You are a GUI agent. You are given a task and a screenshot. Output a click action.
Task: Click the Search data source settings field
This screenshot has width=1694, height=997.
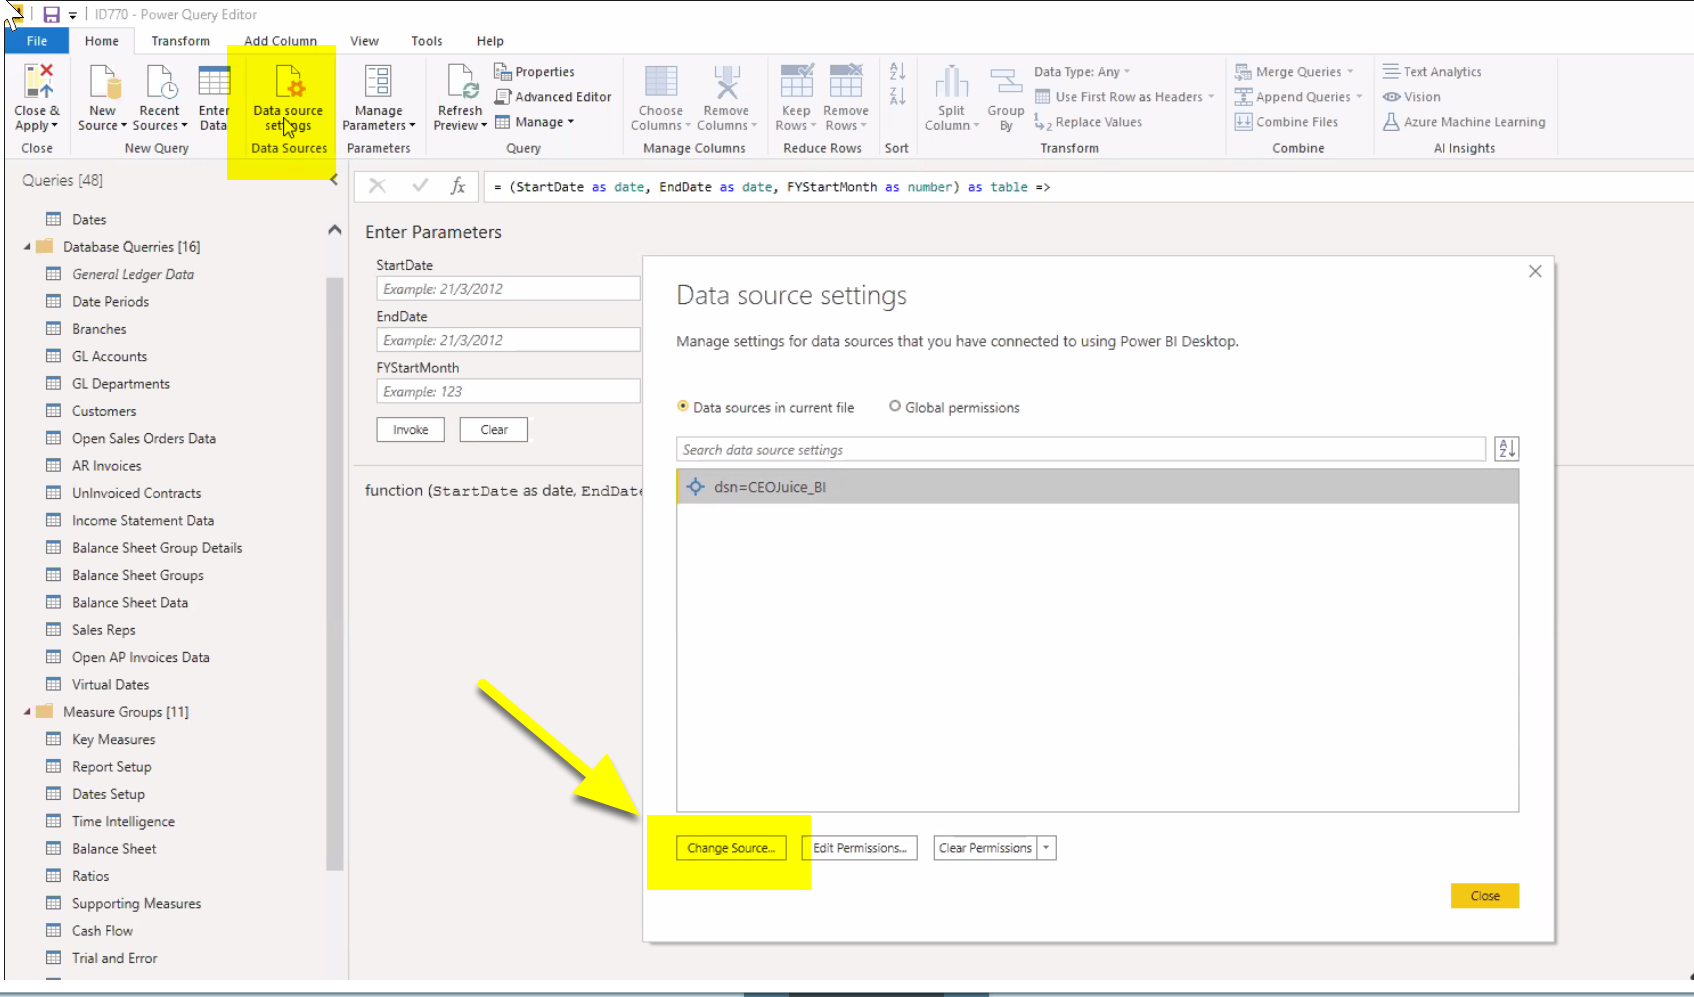tap(1081, 450)
